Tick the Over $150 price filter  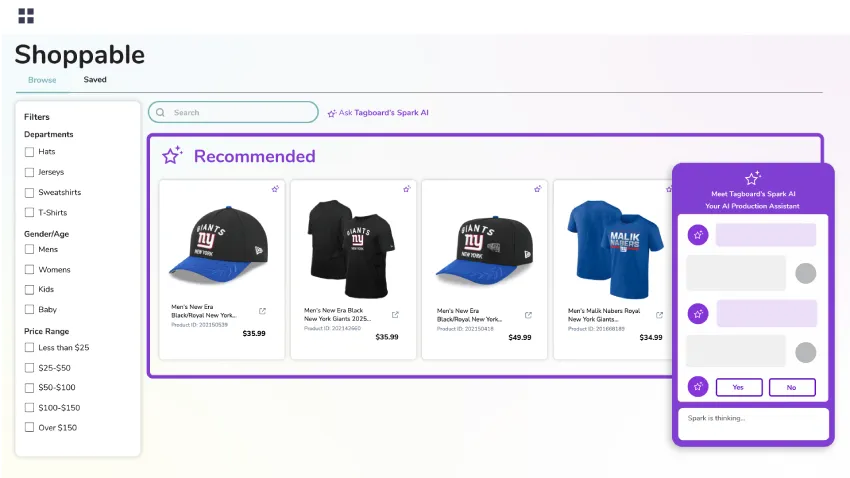(x=29, y=428)
